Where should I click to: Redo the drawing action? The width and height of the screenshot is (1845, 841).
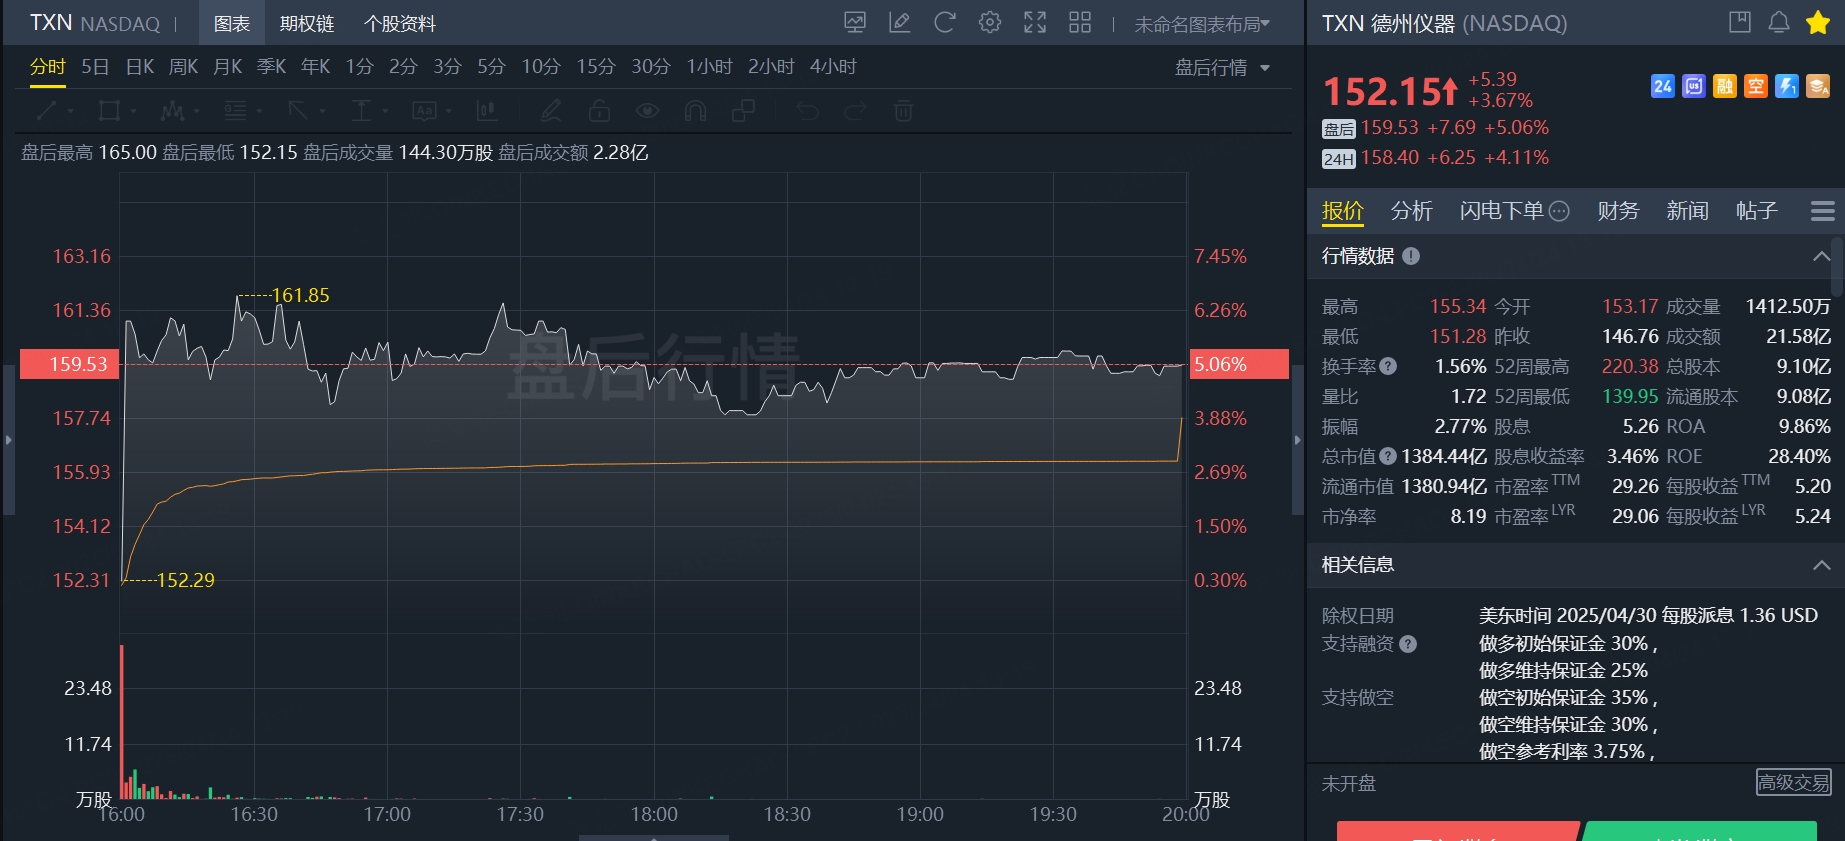coord(855,110)
